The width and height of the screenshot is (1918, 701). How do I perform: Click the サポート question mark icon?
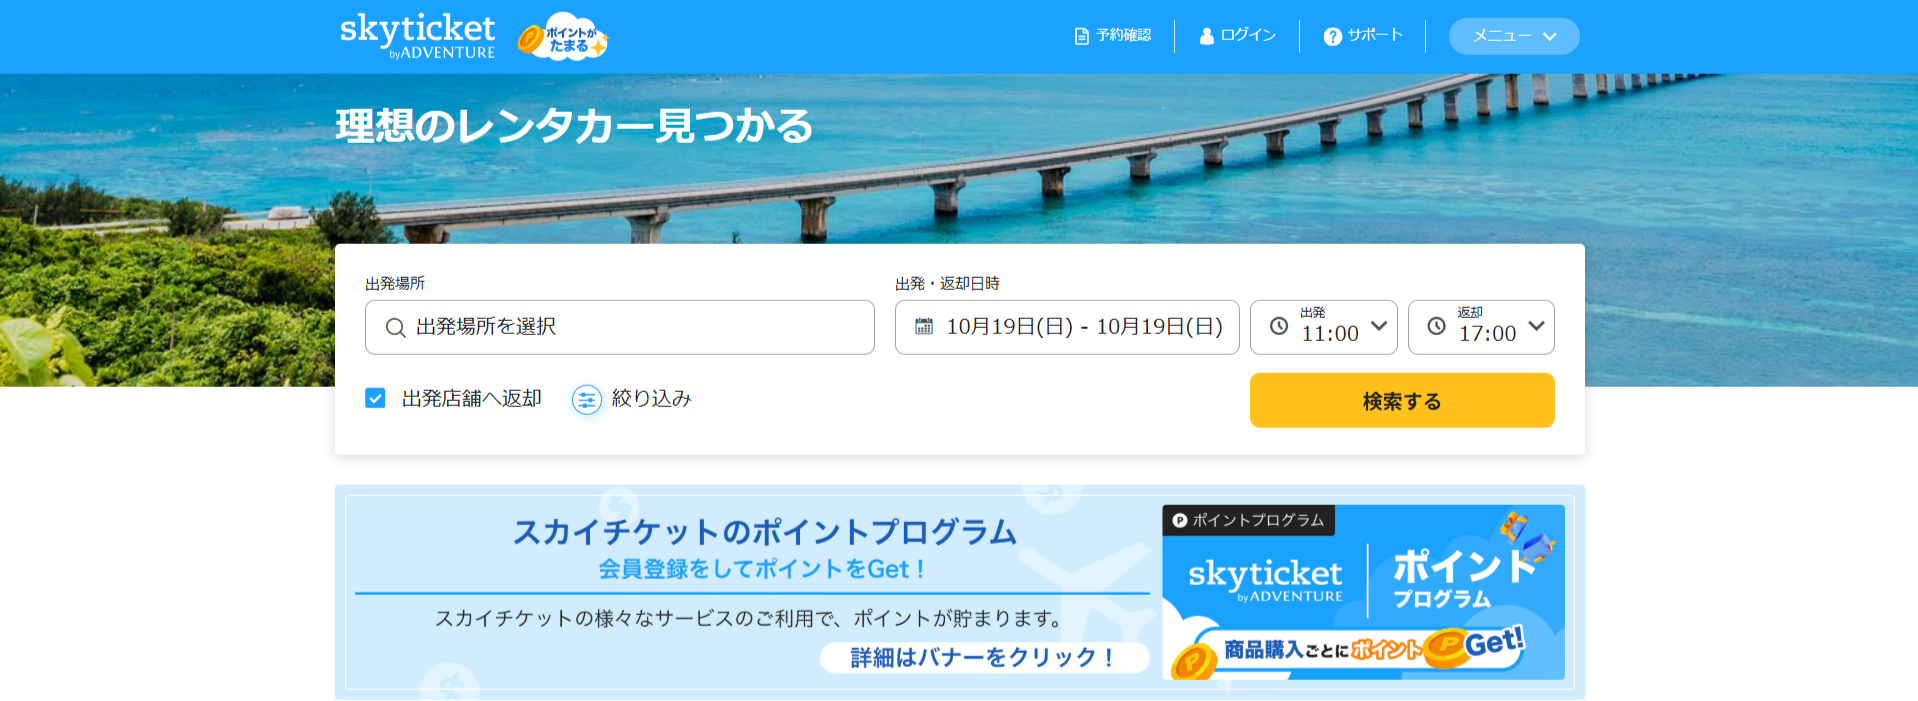1332,36
